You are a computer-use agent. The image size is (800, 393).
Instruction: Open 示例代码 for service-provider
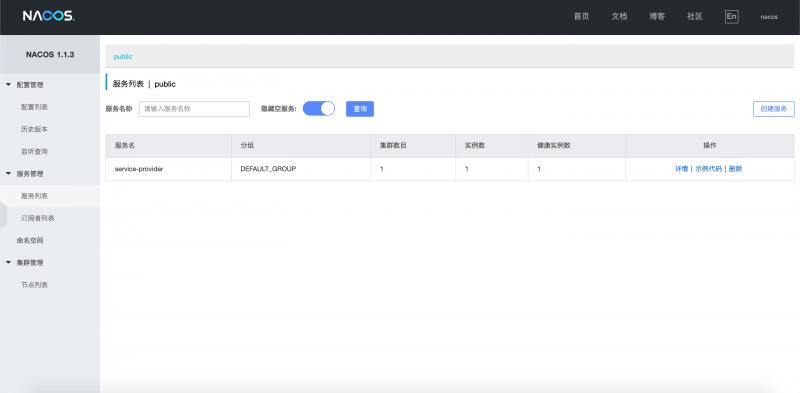tap(709, 169)
